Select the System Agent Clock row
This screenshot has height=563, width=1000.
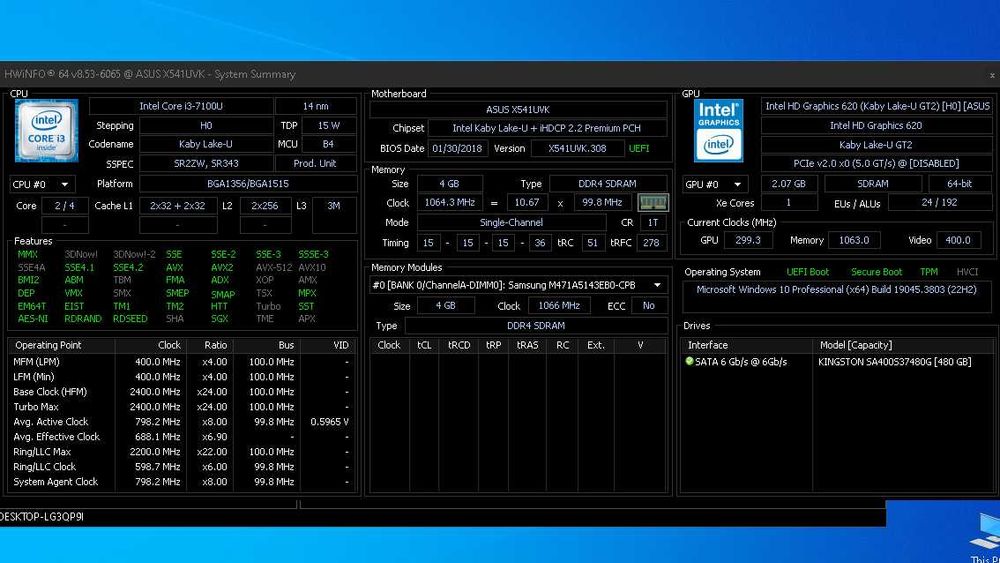coord(182,481)
